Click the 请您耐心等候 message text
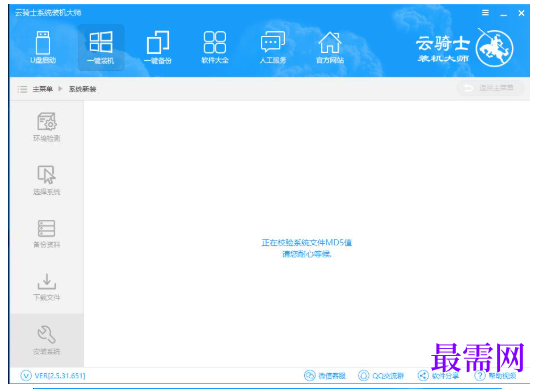 307,254
